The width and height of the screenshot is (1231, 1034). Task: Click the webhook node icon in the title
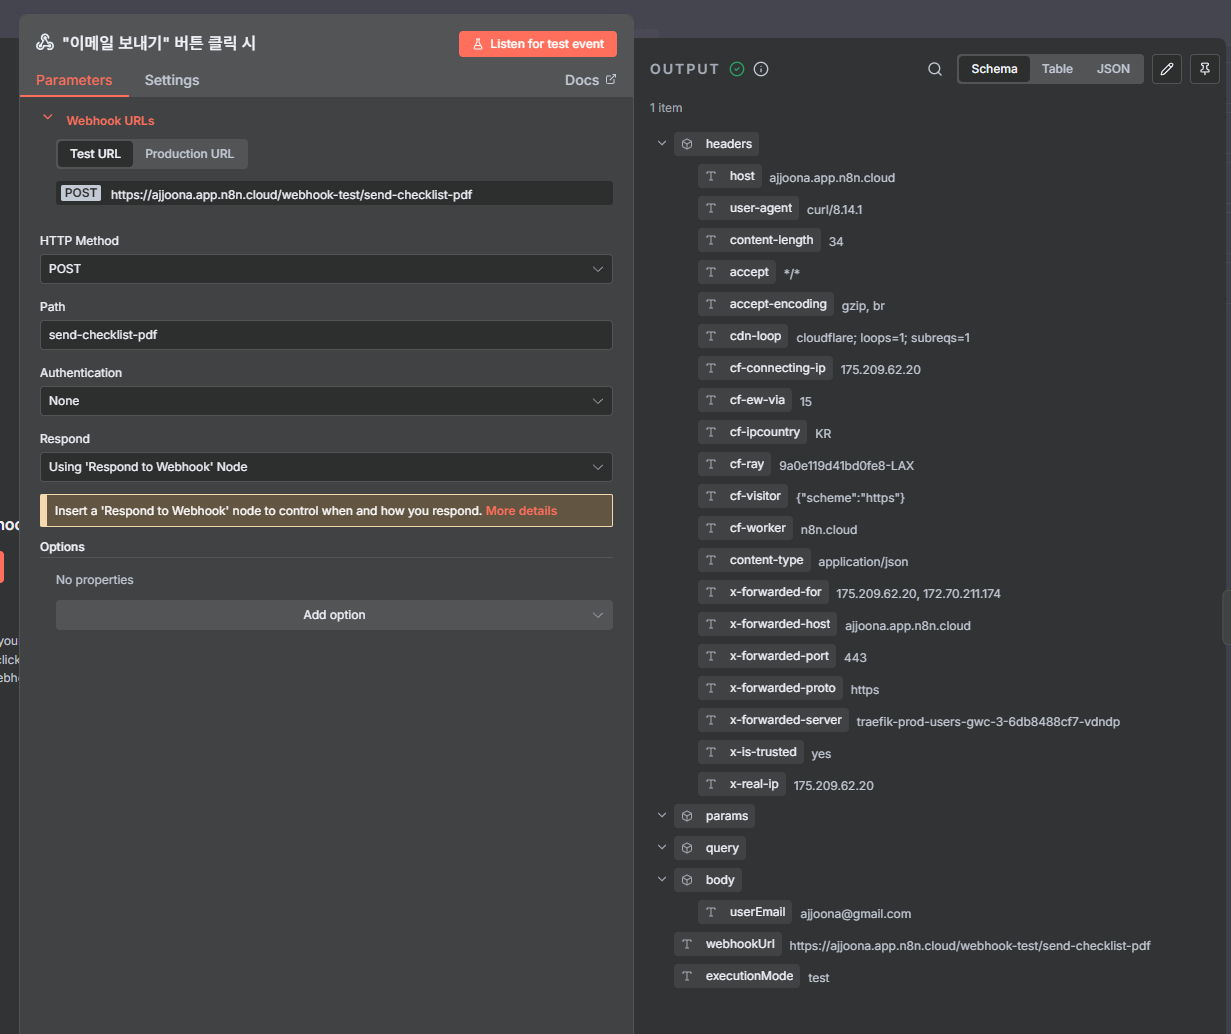click(x=45, y=43)
